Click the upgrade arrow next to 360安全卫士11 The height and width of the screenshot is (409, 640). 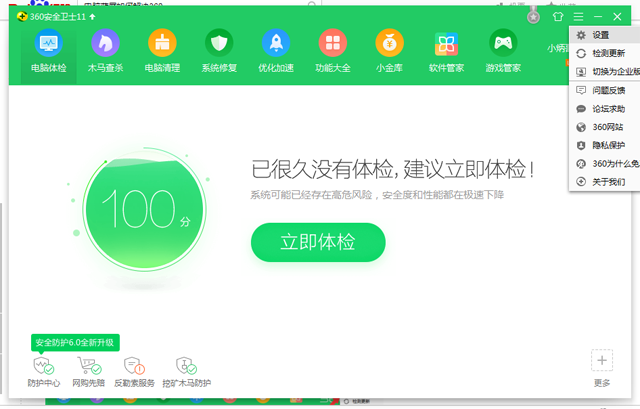click(92, 16)
